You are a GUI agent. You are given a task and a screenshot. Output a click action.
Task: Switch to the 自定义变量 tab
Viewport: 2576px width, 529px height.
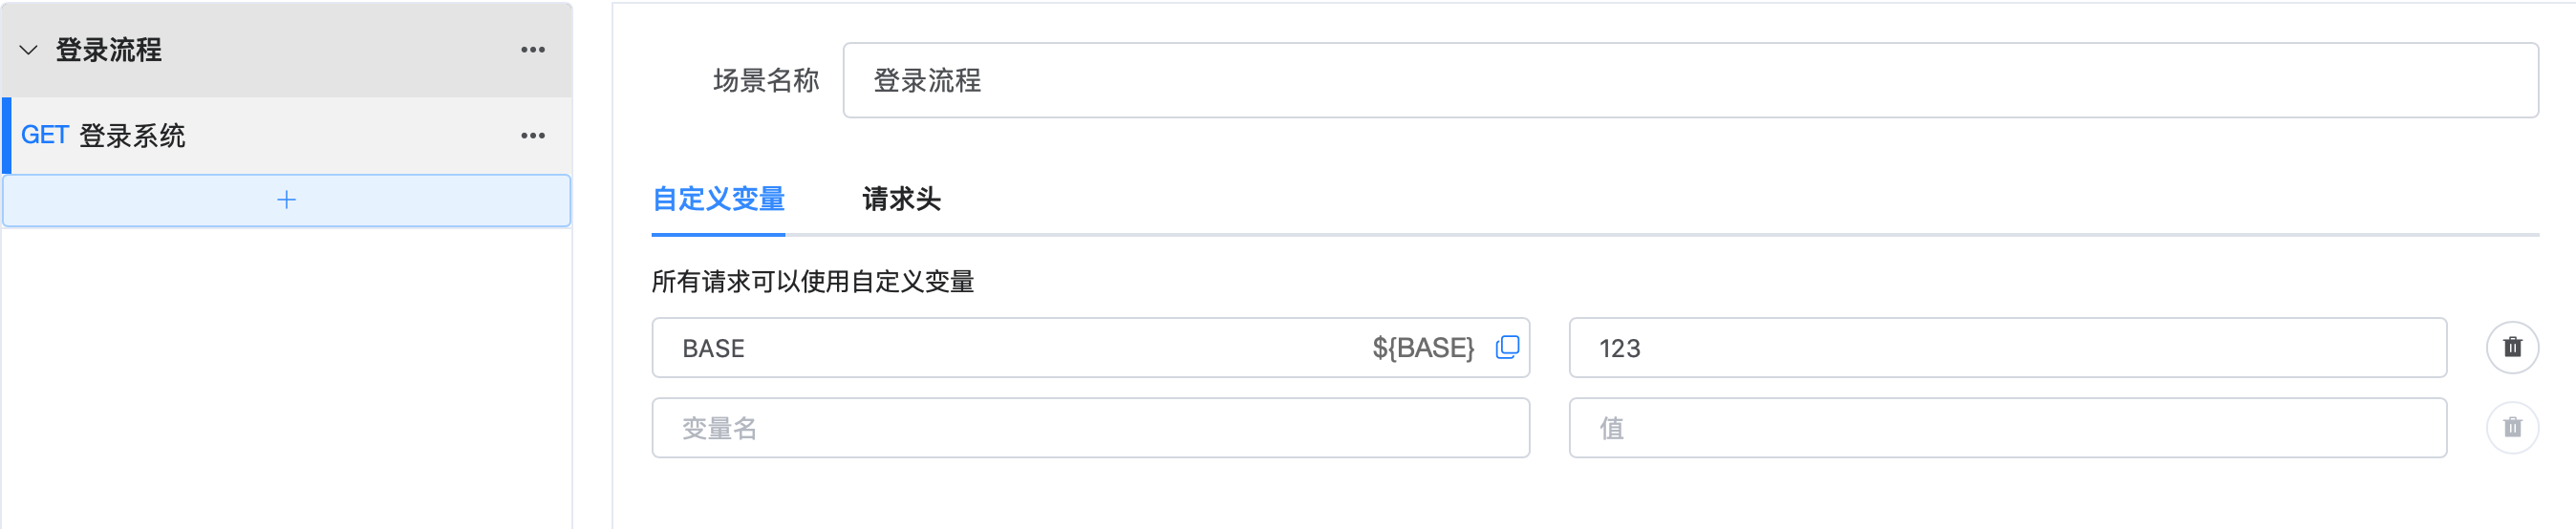(718, 199)
